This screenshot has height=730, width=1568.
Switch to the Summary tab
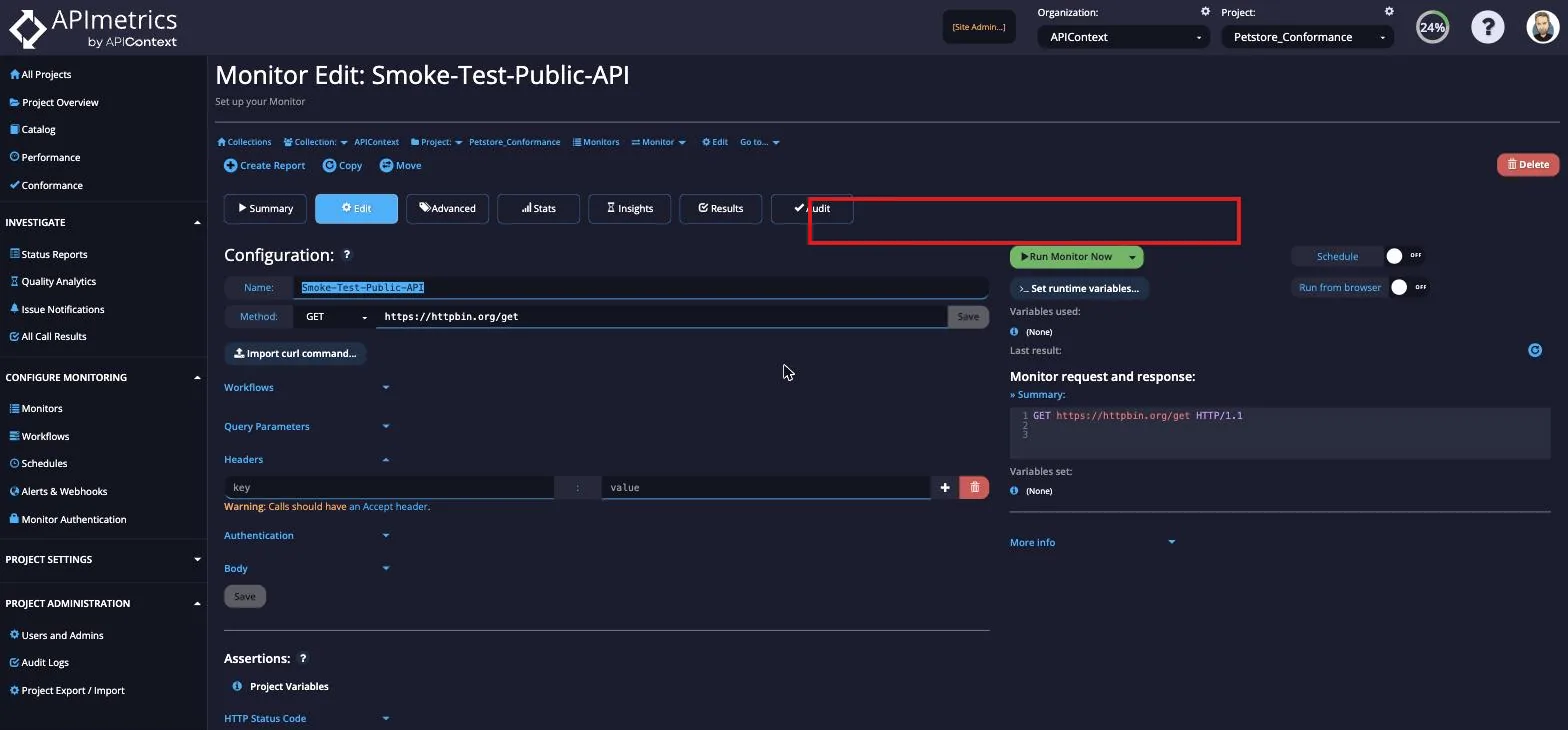(x=265, y=208)
